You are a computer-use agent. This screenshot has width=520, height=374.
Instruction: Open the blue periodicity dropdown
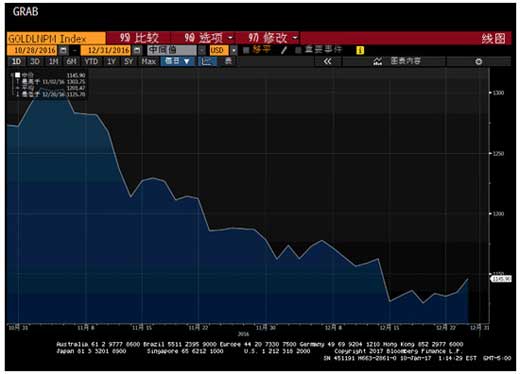178,61
